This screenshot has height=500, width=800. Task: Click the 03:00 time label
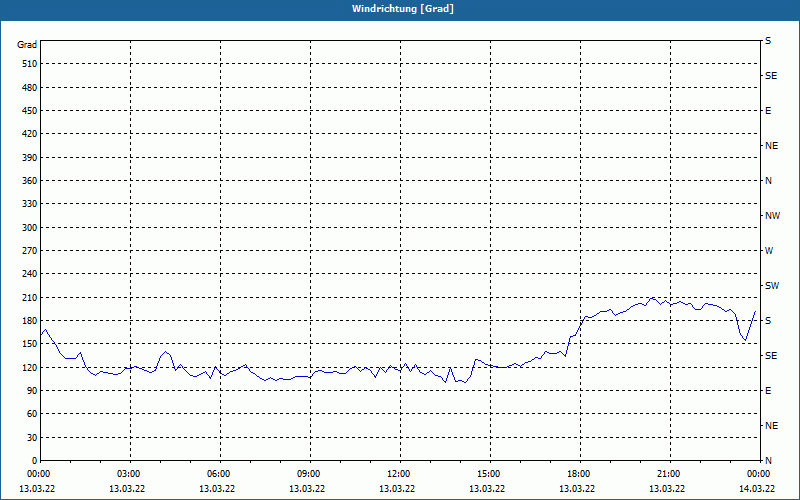tap(131, 474)
